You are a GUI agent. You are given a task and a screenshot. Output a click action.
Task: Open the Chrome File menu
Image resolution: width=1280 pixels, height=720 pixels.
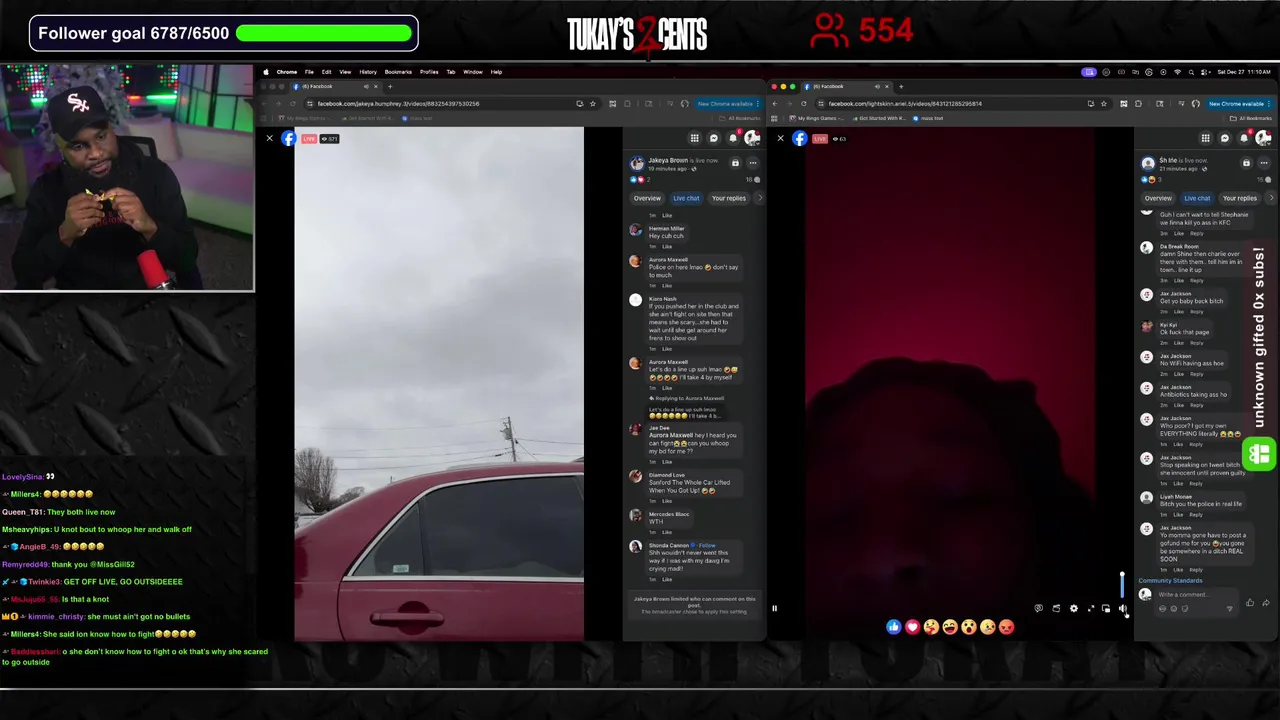[309, 72]
